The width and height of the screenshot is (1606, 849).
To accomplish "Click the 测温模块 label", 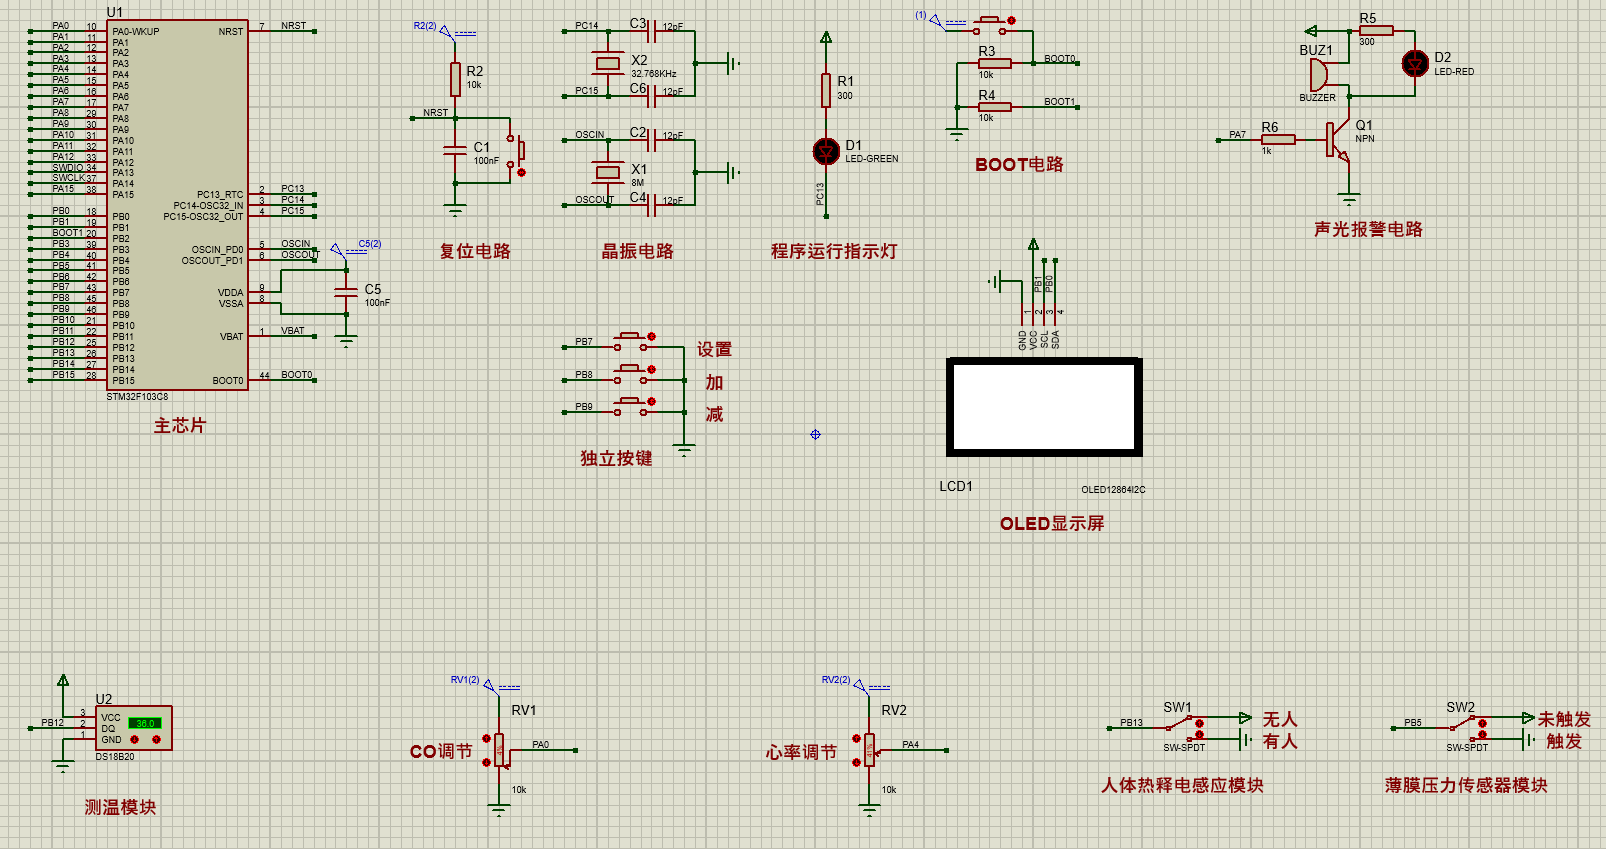I will [120, 807].
